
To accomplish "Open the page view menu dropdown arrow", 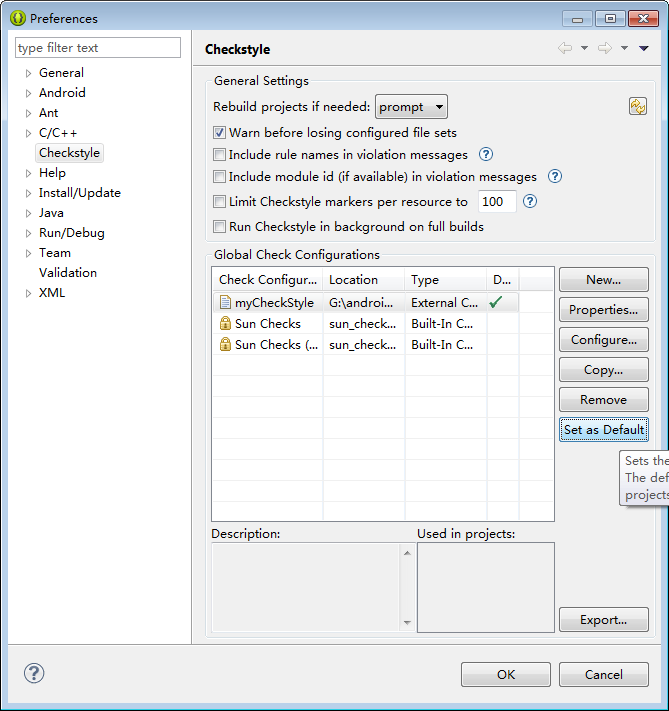I will click(x=644, y=48).
